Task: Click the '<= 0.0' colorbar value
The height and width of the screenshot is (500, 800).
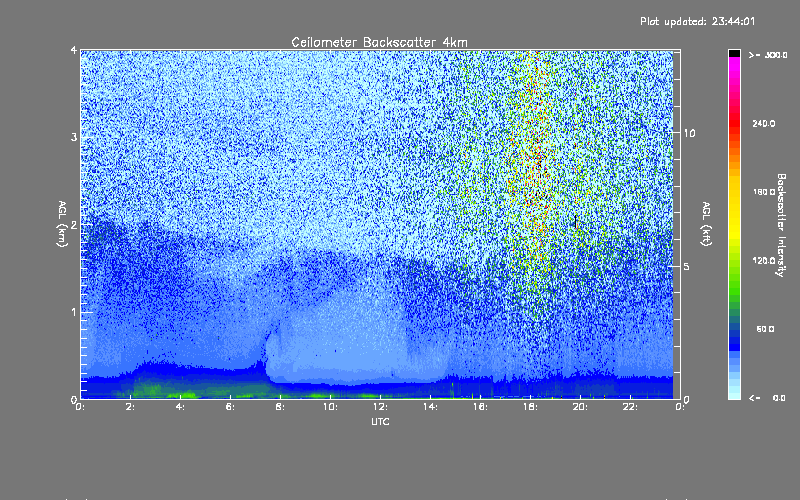Action: [x=767, y=397]
